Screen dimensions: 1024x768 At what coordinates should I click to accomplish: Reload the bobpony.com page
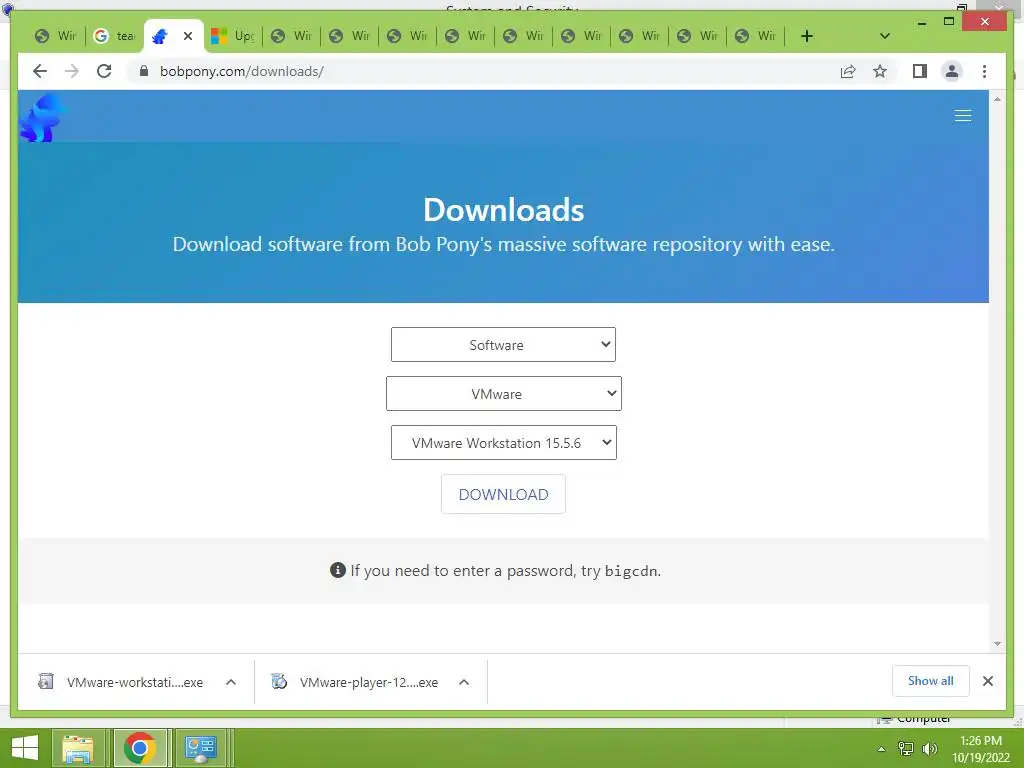104,71
